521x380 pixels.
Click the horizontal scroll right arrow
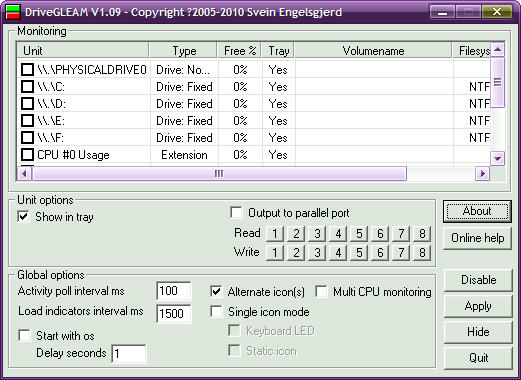click(482, 173)
